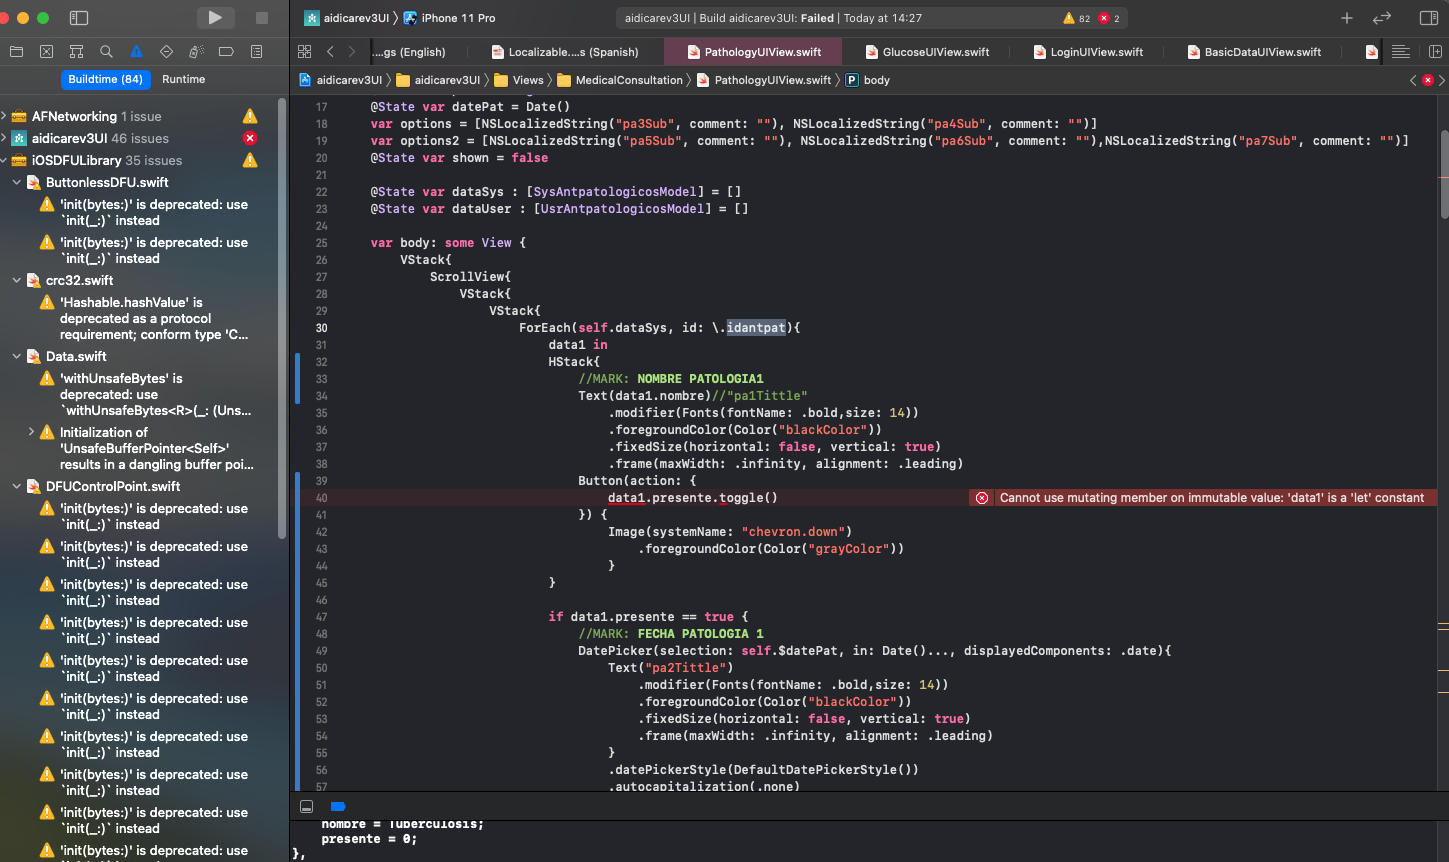Select PathologyUIView.swift editor tab
Viewport: 1449px width, 862px height.
[755, 52]
